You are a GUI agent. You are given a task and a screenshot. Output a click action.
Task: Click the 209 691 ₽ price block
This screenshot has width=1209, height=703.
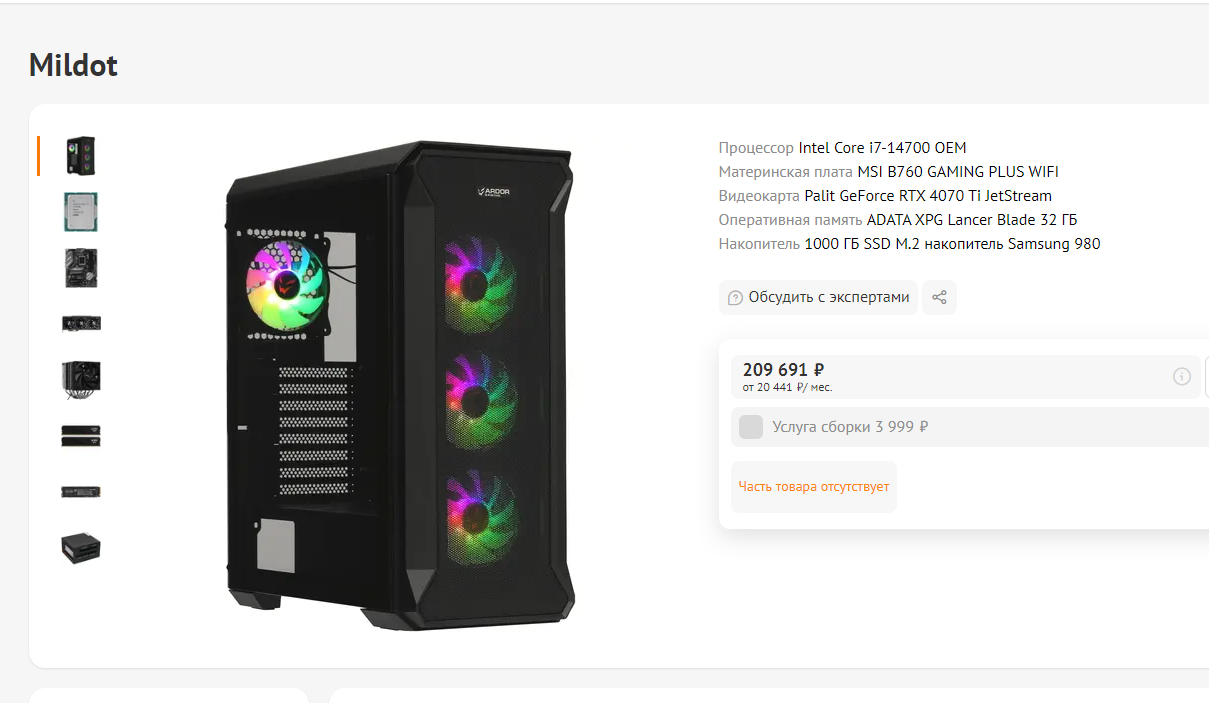coord(966,377)
